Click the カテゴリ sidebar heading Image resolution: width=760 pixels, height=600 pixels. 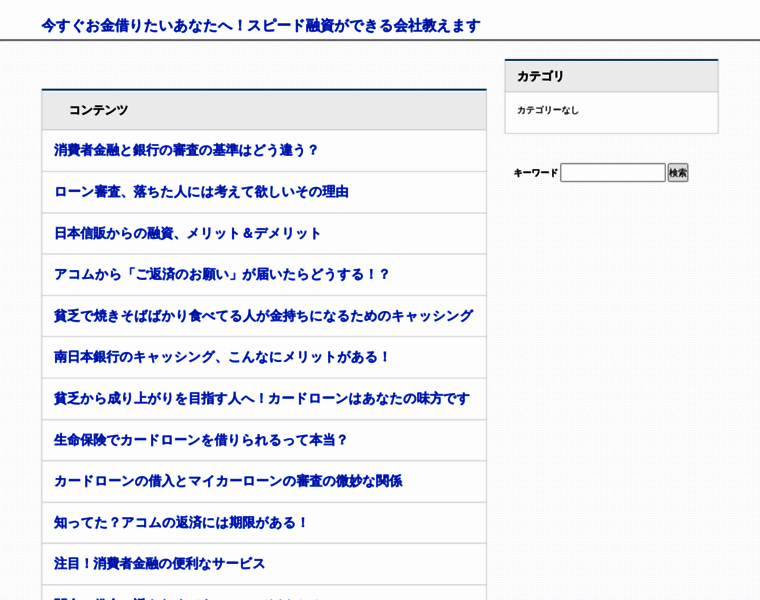(540, 77)
